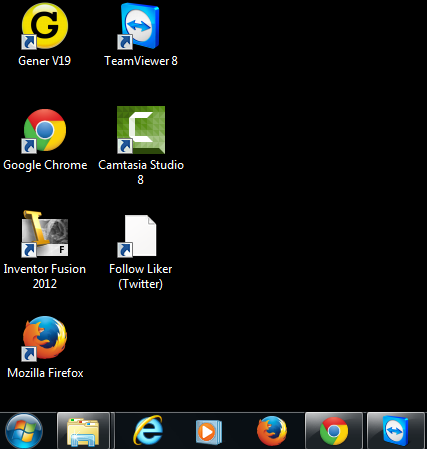Launch Internet Explorer from the taskbar
Screen dimensions: 427x449
click(x=148, y=431)
